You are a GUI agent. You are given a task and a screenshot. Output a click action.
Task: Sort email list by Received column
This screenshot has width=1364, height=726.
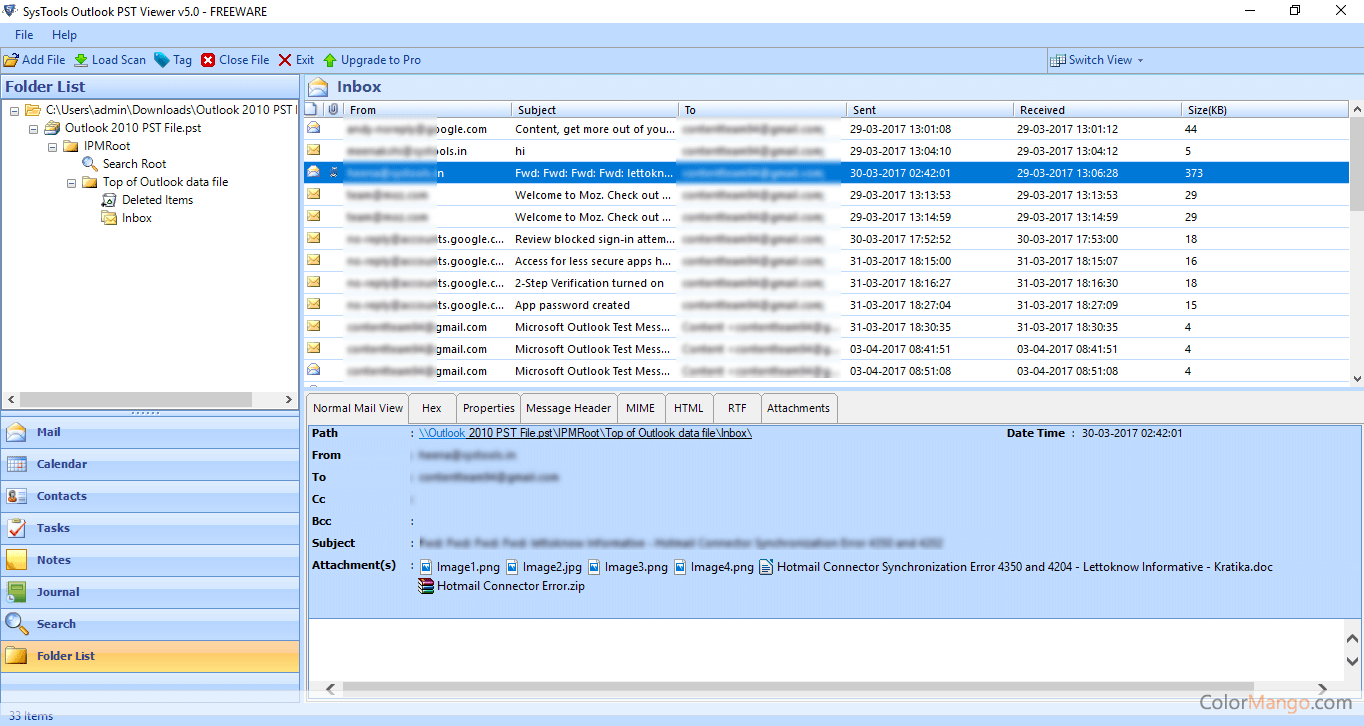coord(1097,110)
